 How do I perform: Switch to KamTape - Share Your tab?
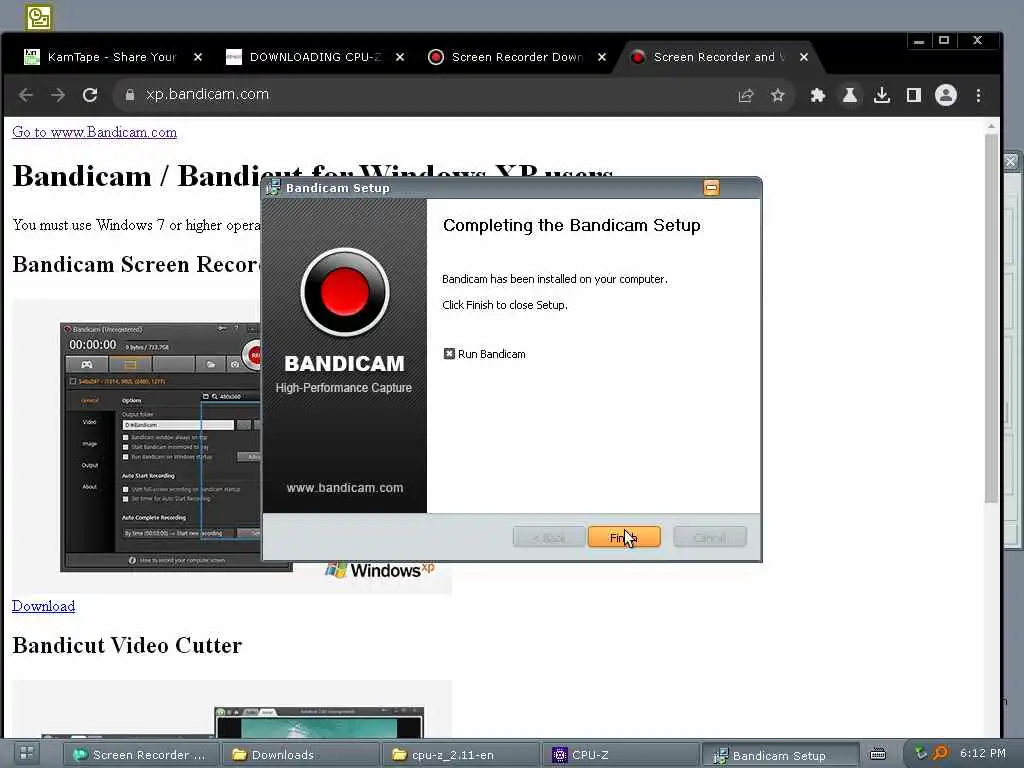coord(111,57)
